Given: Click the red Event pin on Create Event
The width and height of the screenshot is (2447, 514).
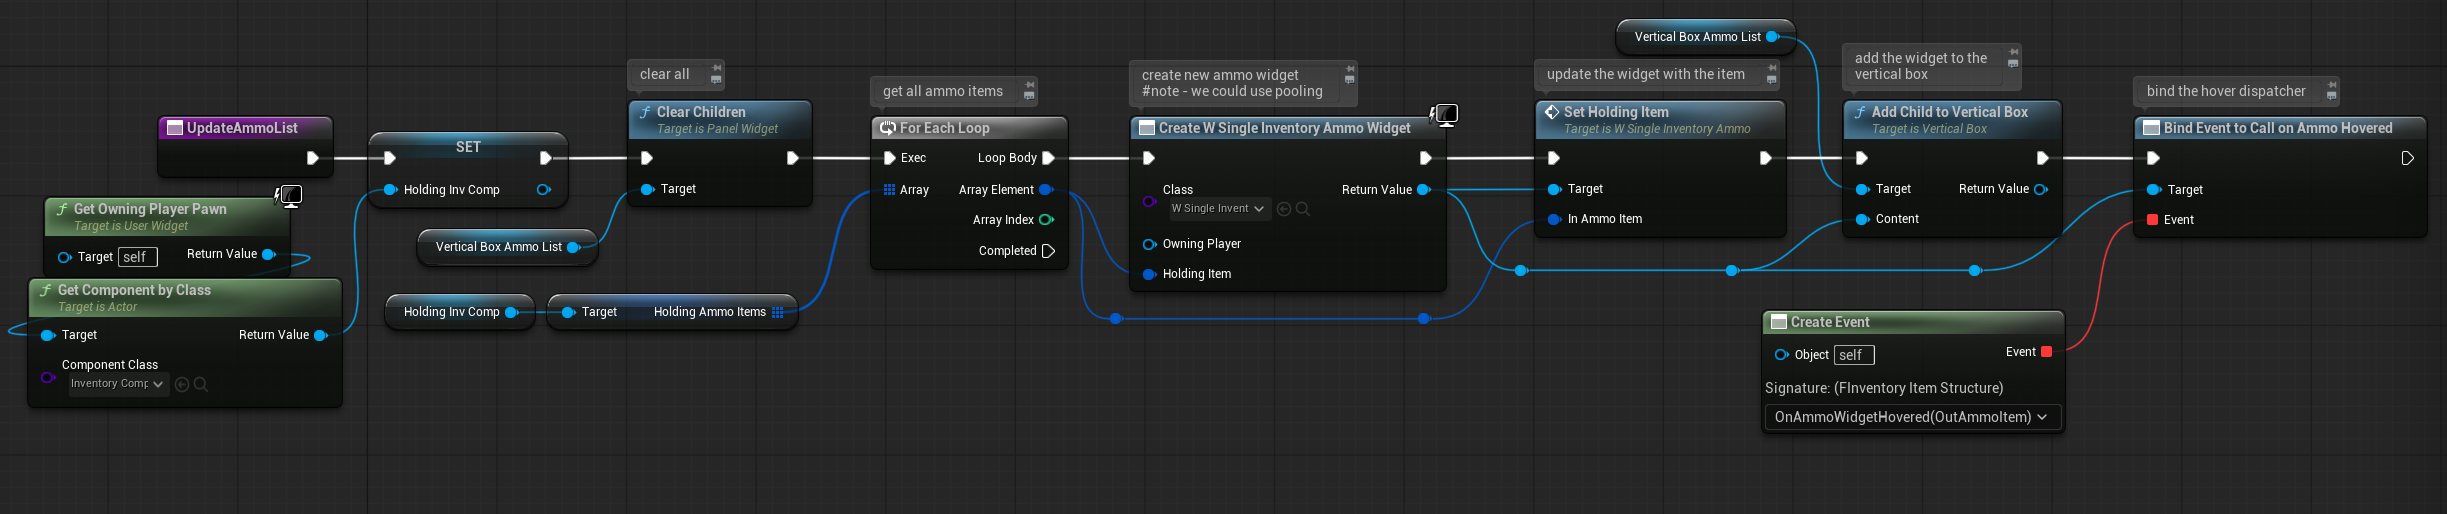Looking at the screenshot, I should [2046, 352].
